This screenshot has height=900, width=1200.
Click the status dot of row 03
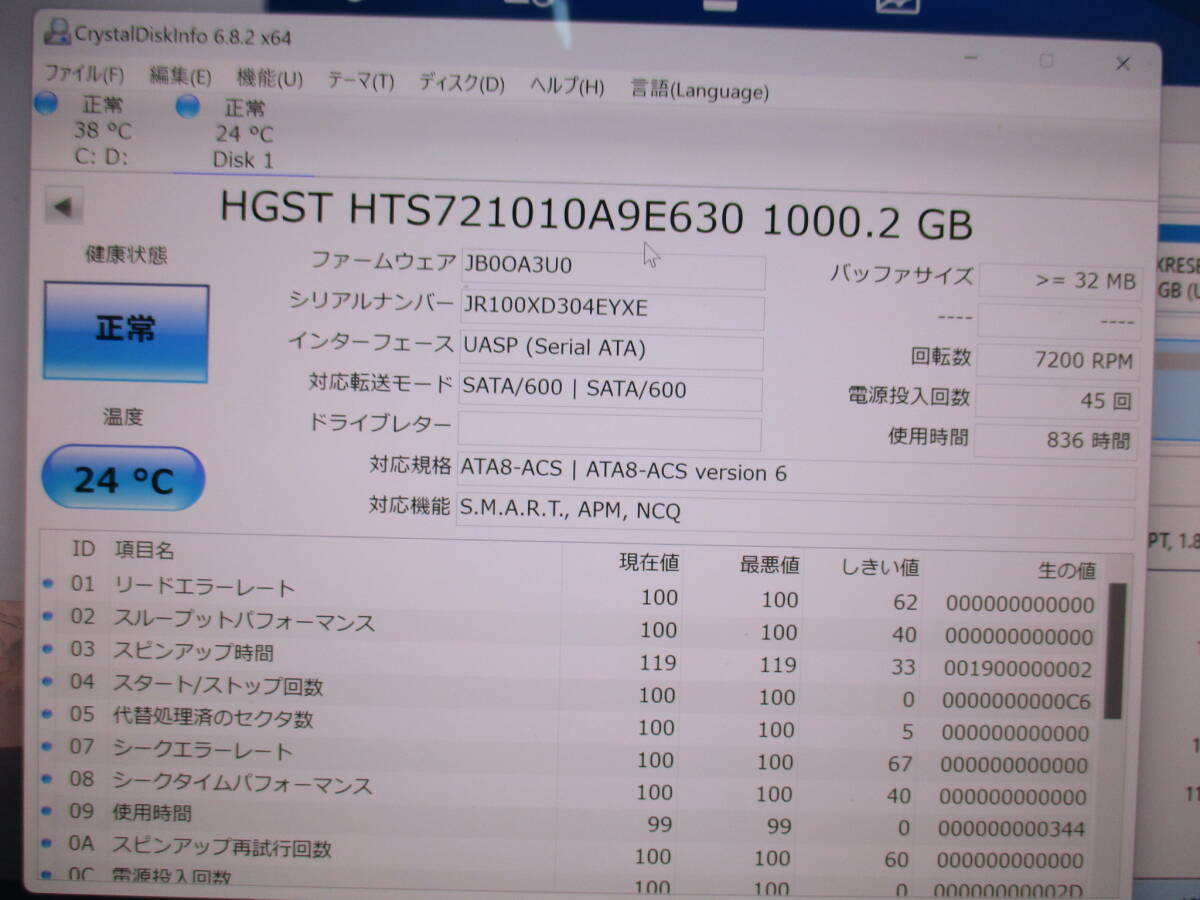(x=48, y=647)
